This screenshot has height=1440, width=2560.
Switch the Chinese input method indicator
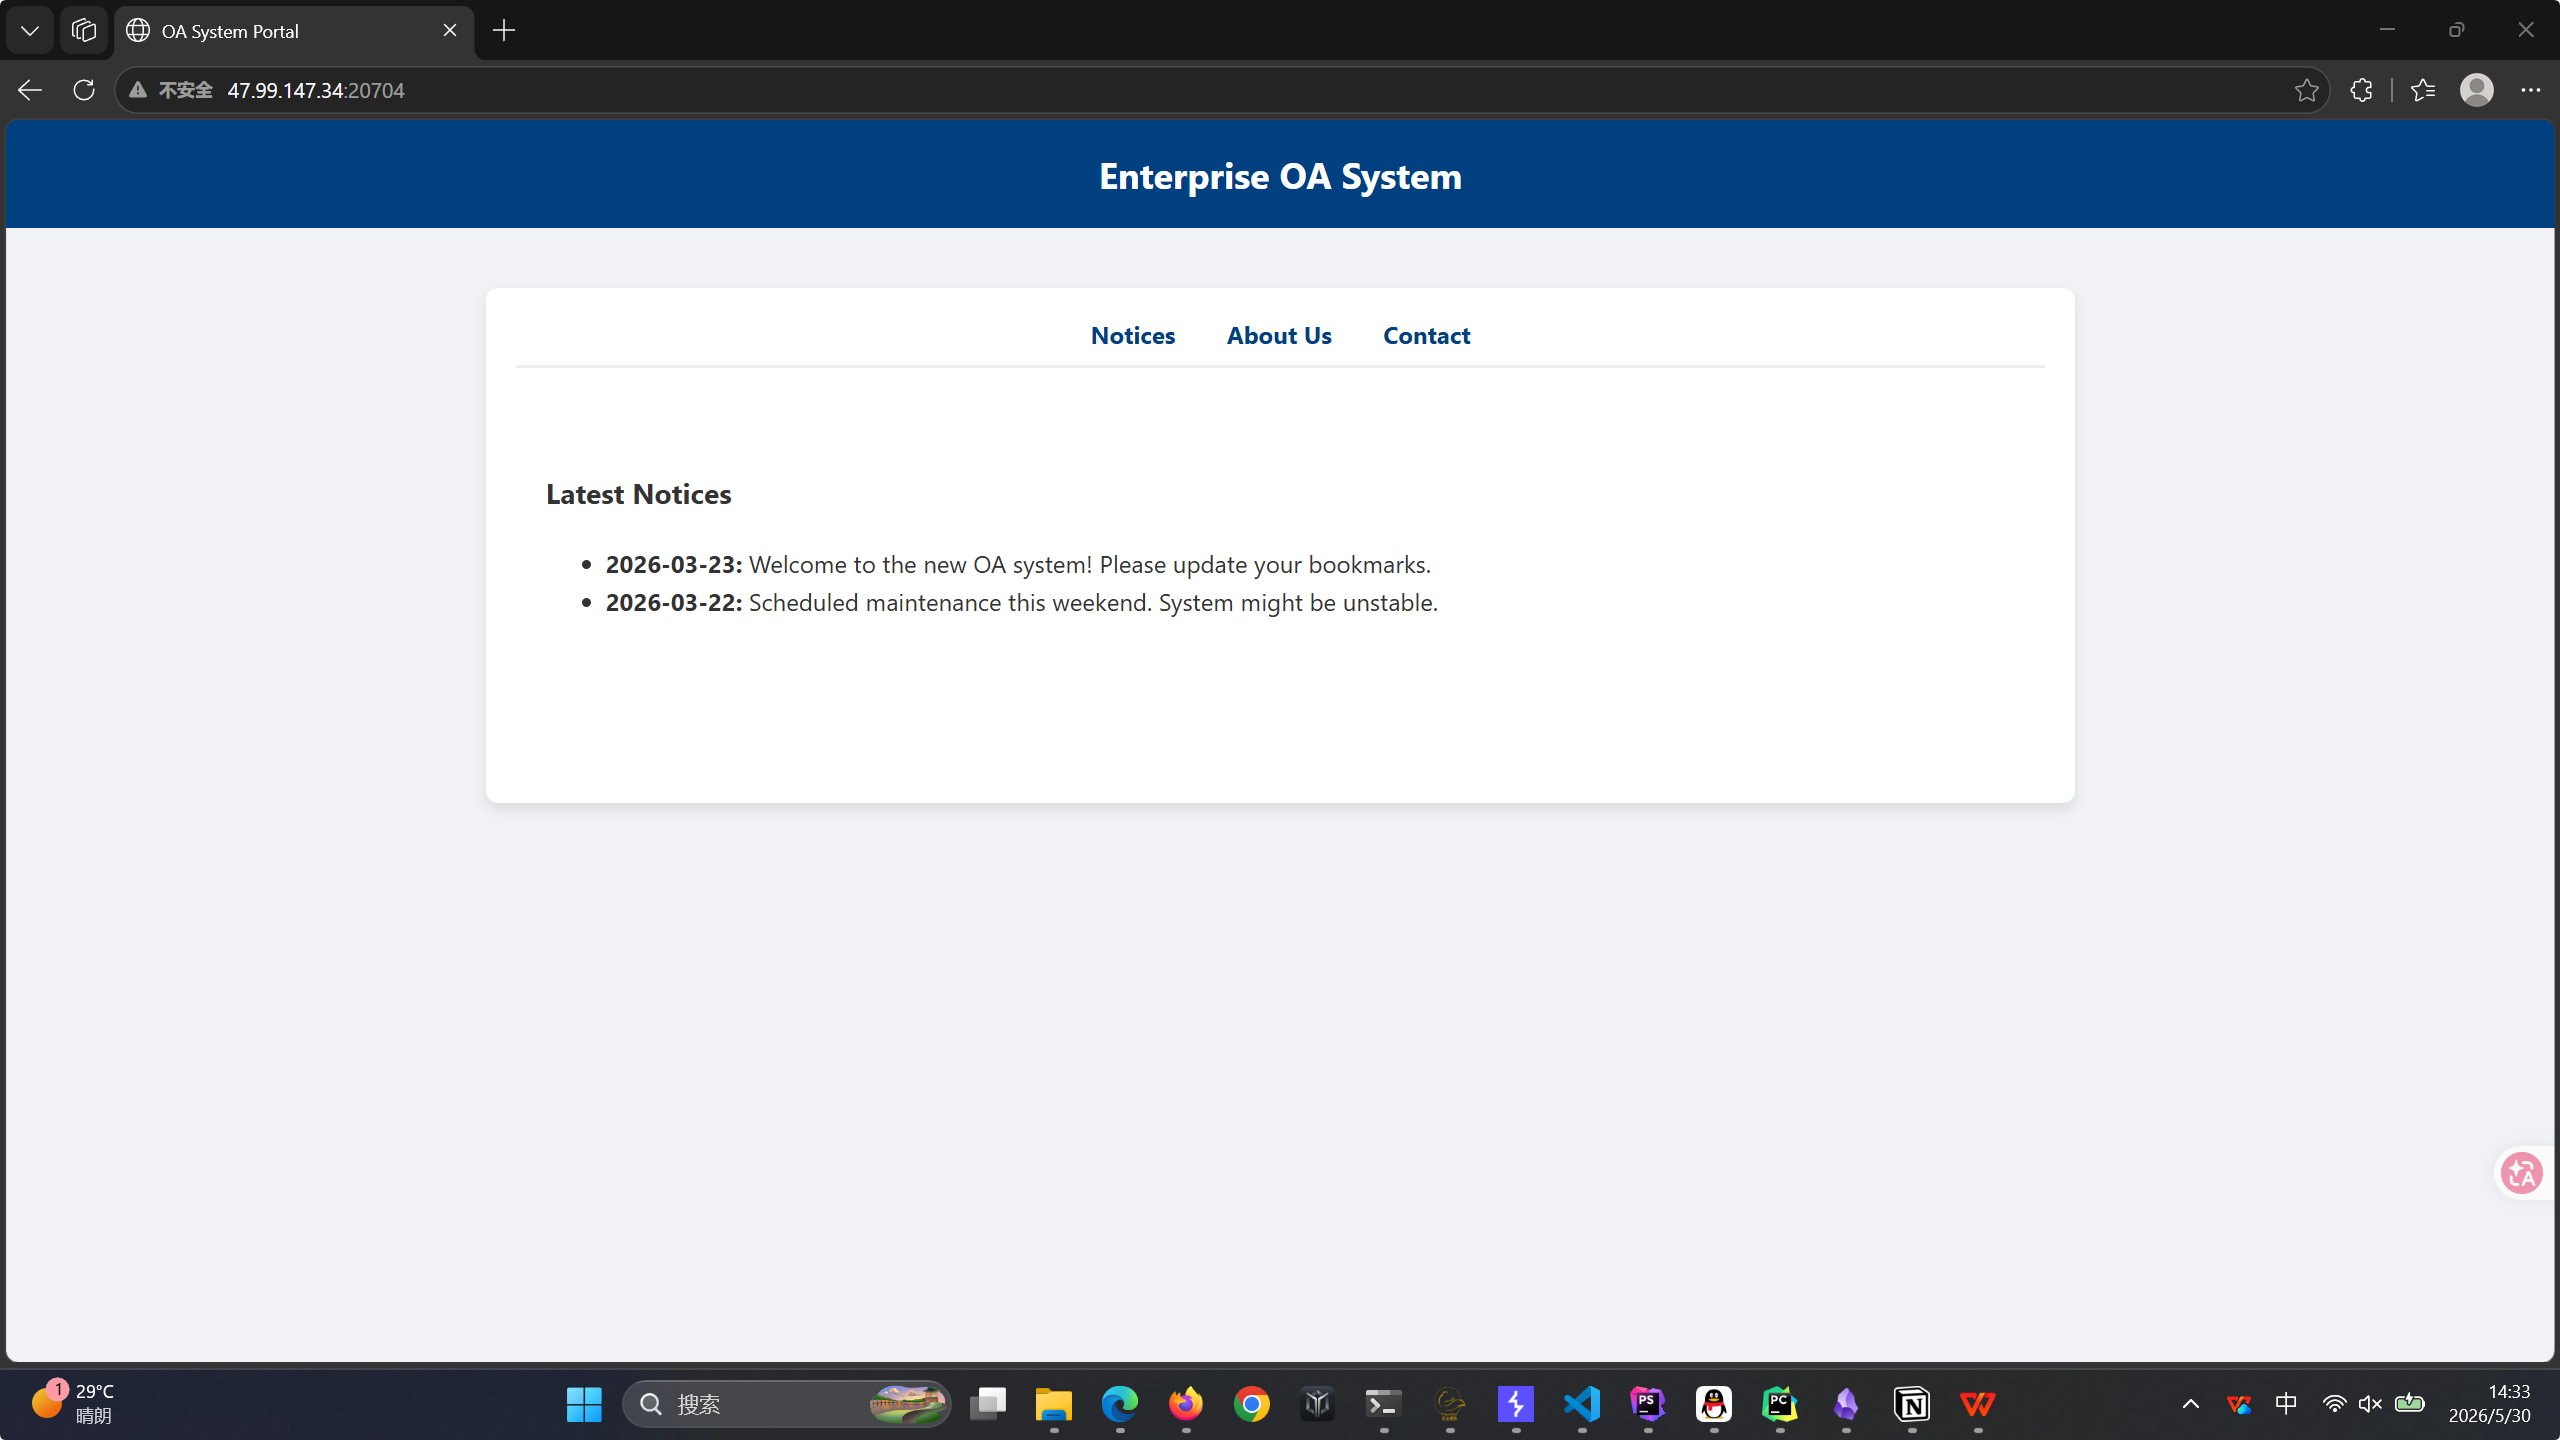2286,1404
